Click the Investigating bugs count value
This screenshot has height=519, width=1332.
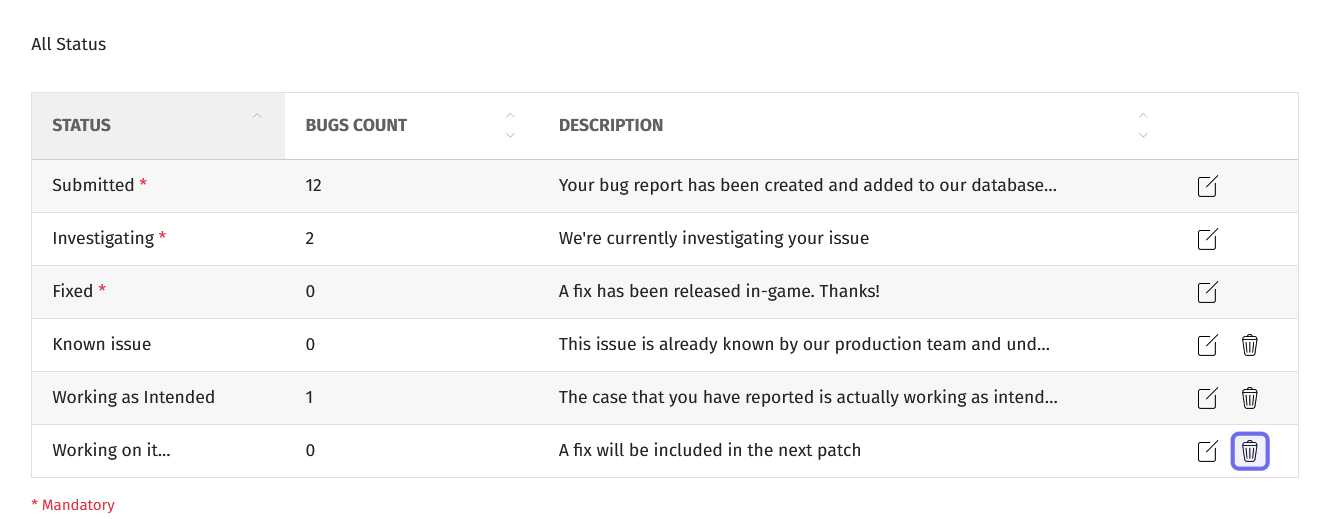[310, 238]
